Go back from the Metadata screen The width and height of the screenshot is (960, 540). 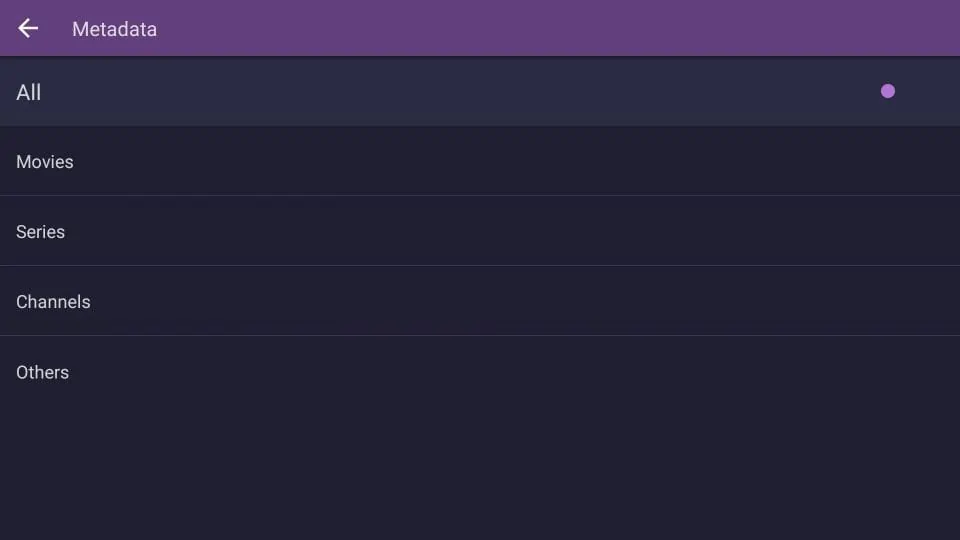pyautogui.click(x=28, y=28)
